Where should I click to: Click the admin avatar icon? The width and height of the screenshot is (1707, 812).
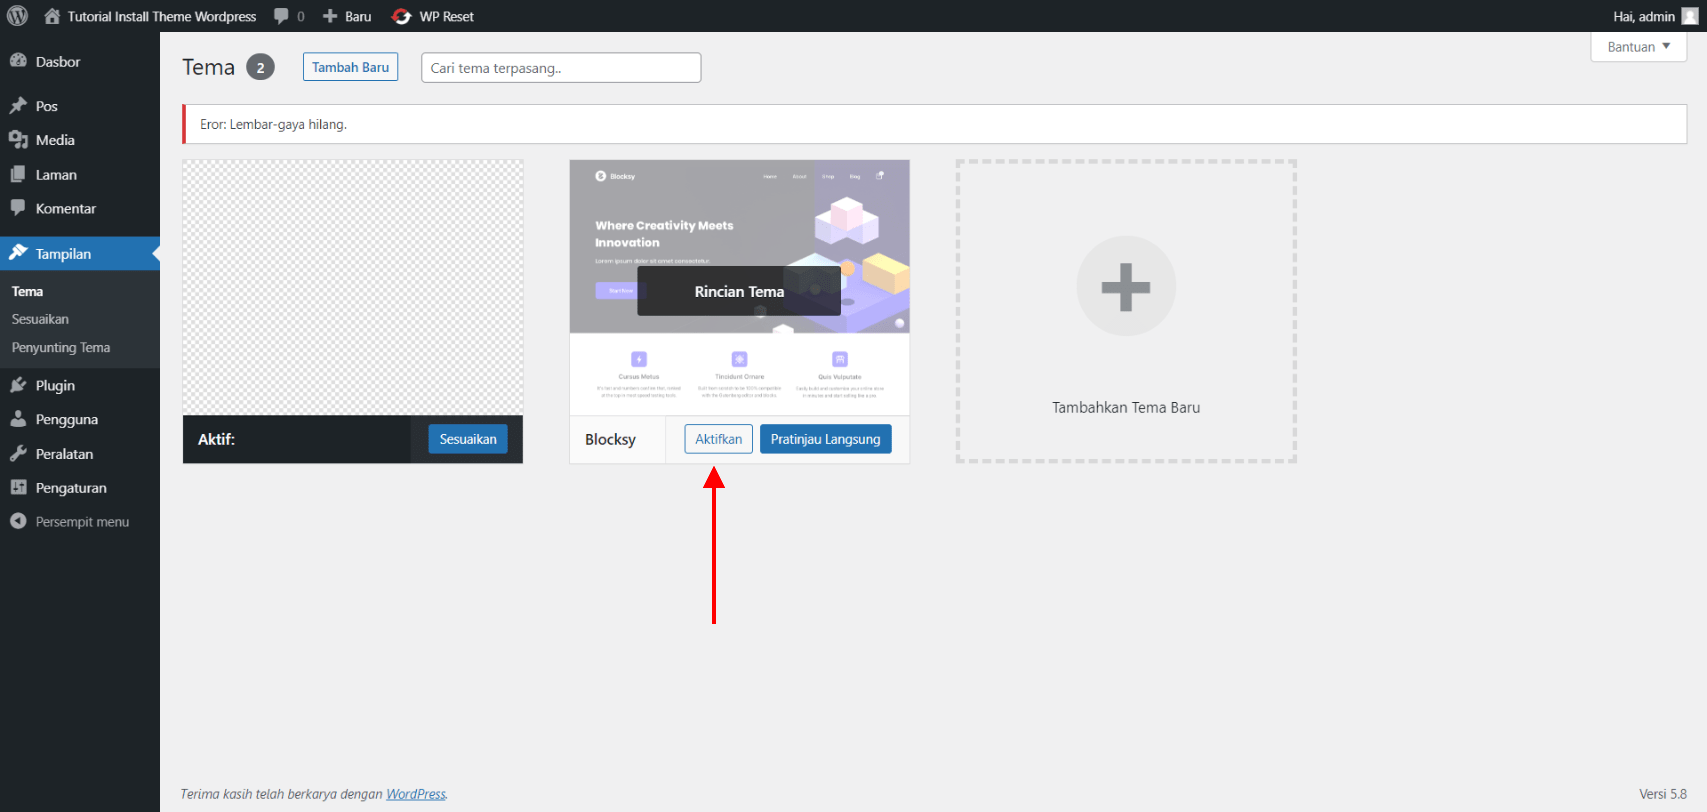(x=1690, y=16)
